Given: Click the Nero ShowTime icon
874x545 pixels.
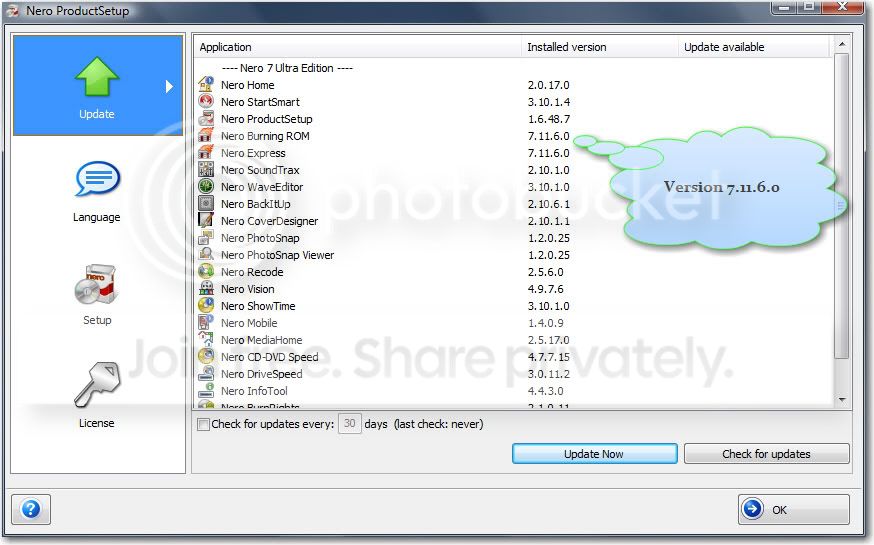Looking at the screenshot, I should 206,305.
